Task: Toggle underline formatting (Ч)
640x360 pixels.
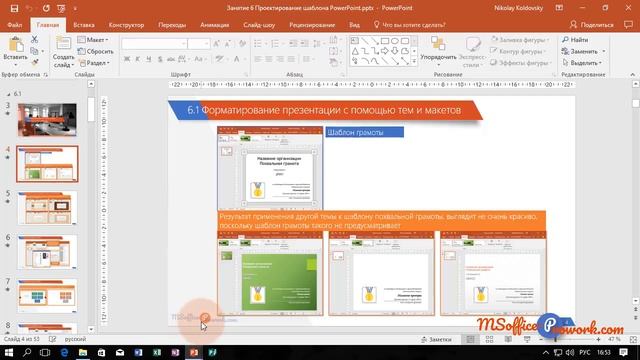Action: [x=149, y=59]
